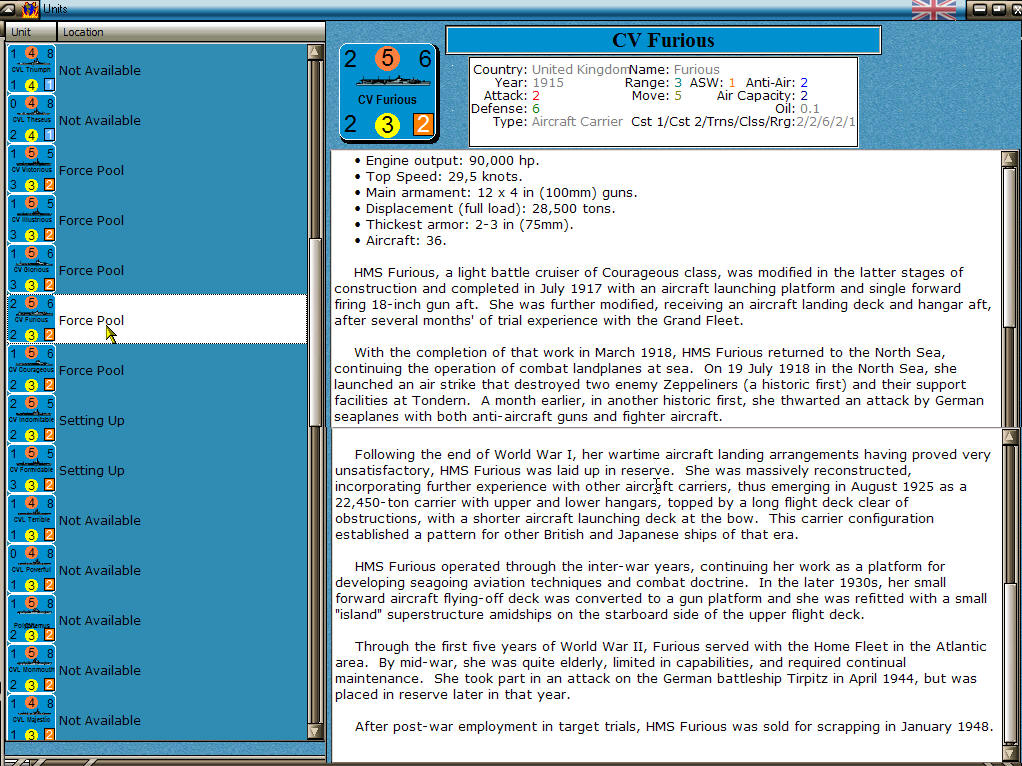
Task: Click the unit list scrollbar thumb
Action: click(x=315, y=332)
